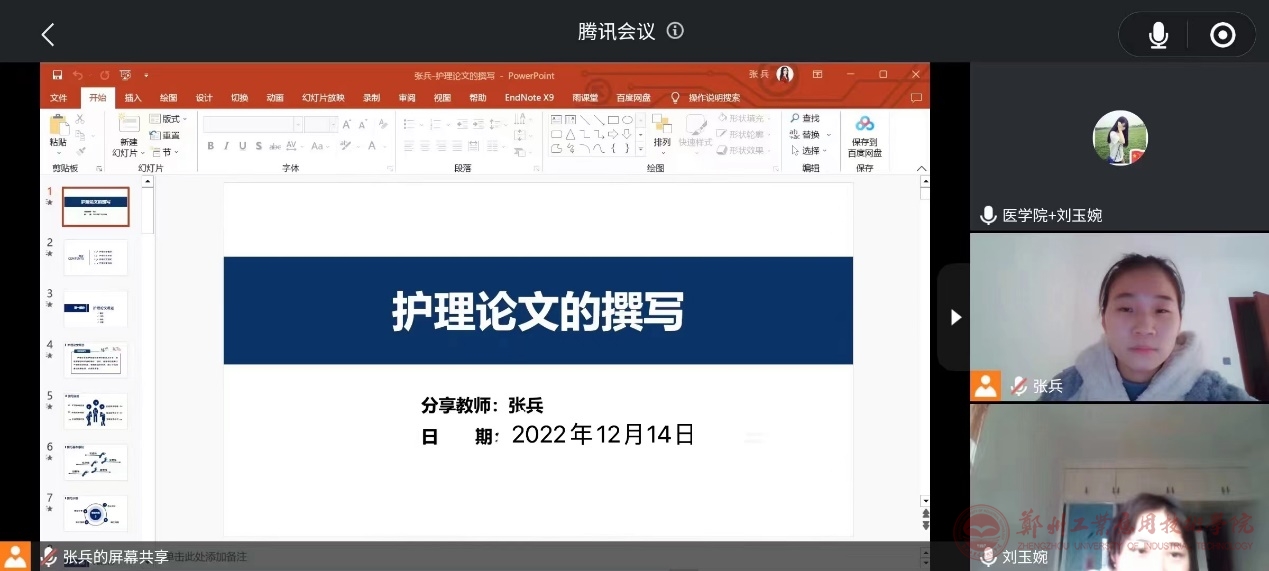Open the 幻灯片放映 ribbon tab
Viewport: 1269px width, 571px height.
click(323, 98)
